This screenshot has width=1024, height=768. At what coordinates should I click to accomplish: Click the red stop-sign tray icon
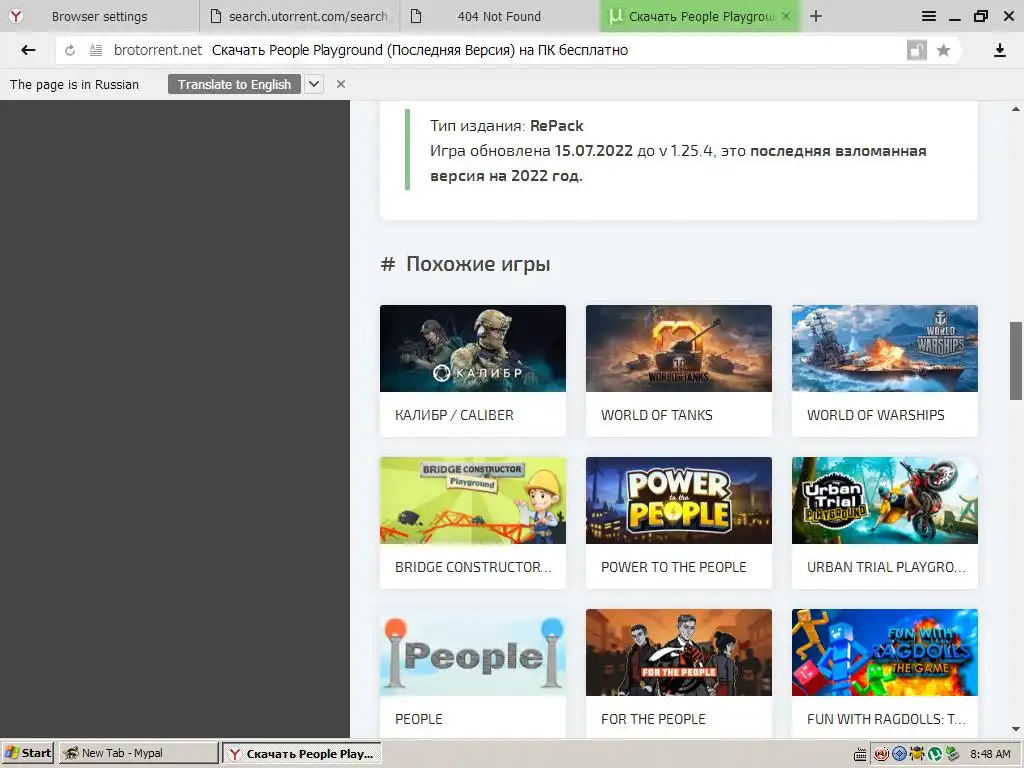click(881, 754)
